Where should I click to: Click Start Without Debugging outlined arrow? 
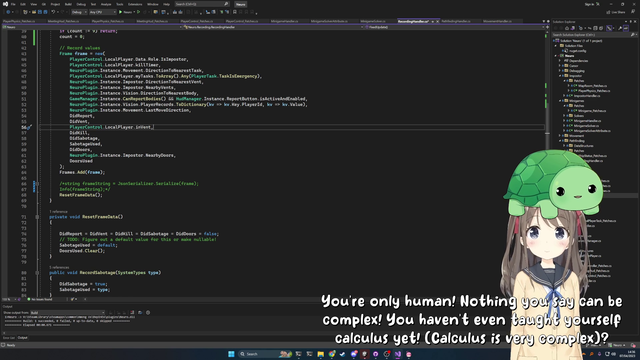[139, 12]
